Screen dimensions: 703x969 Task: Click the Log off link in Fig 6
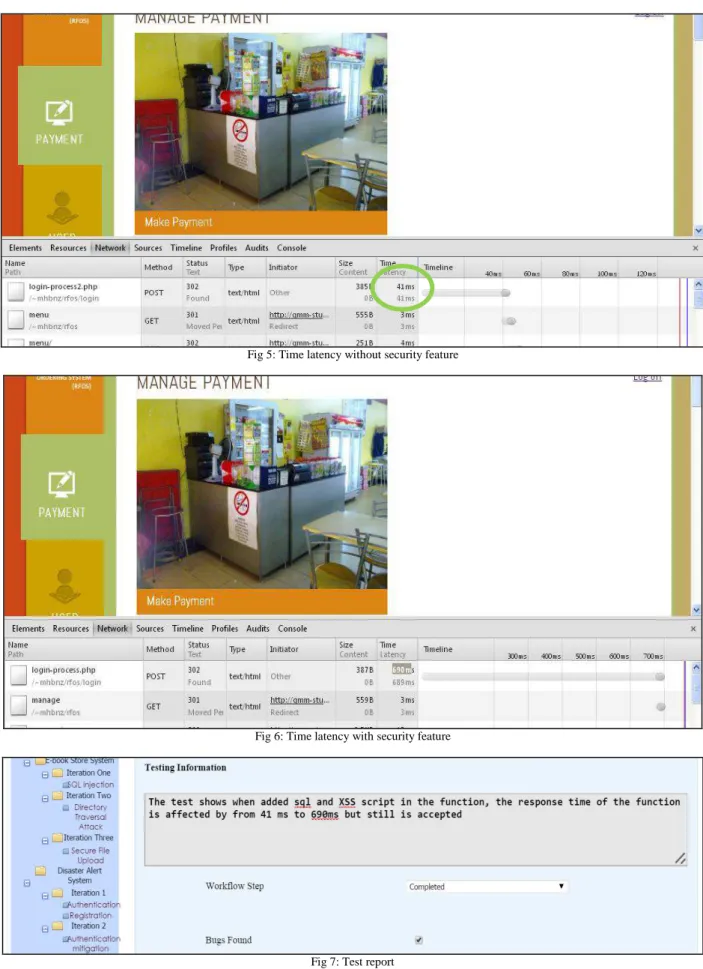coord(647,378)
